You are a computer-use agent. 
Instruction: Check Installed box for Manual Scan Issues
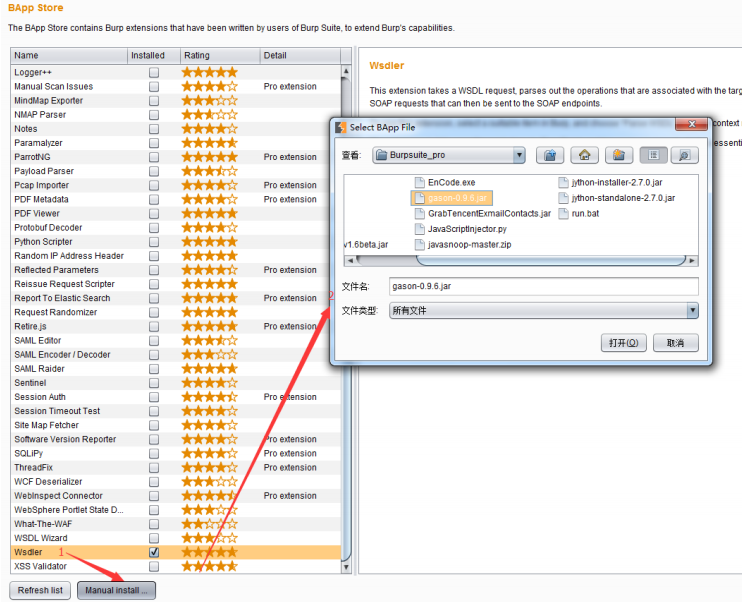pyautogui.click(x=154, y=87)
